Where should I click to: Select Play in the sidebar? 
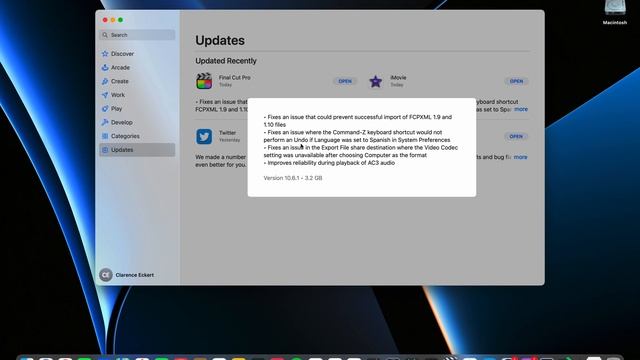pos(137,109)
